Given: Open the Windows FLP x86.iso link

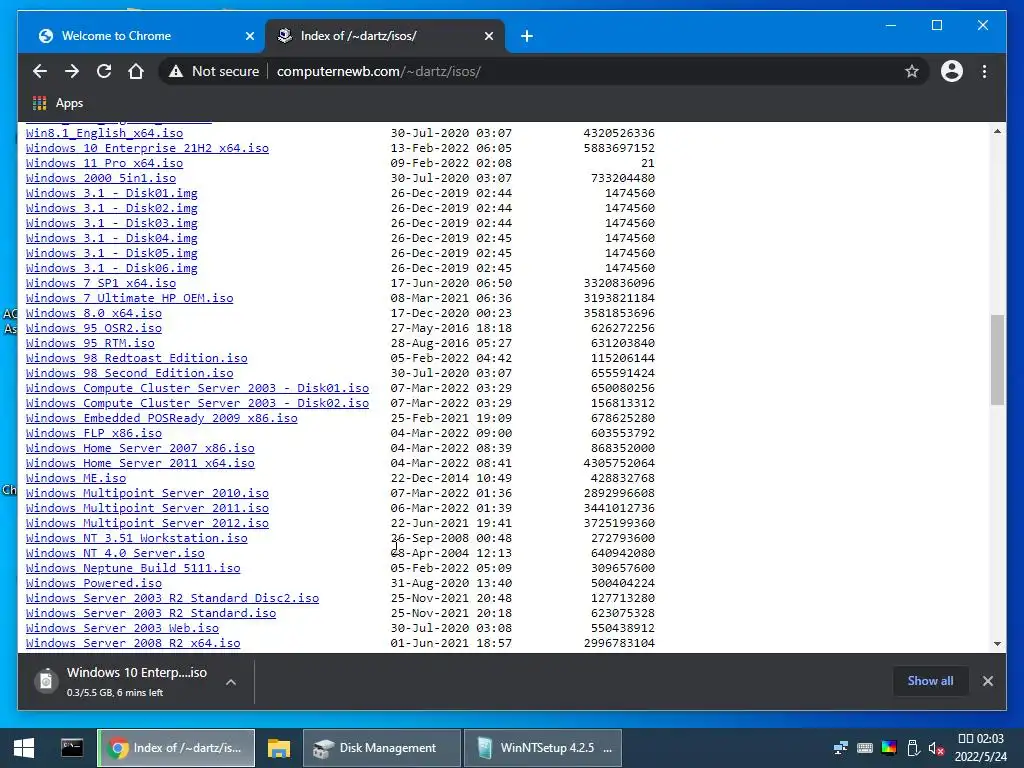Looking at the screenshot, I should [93, 434].
